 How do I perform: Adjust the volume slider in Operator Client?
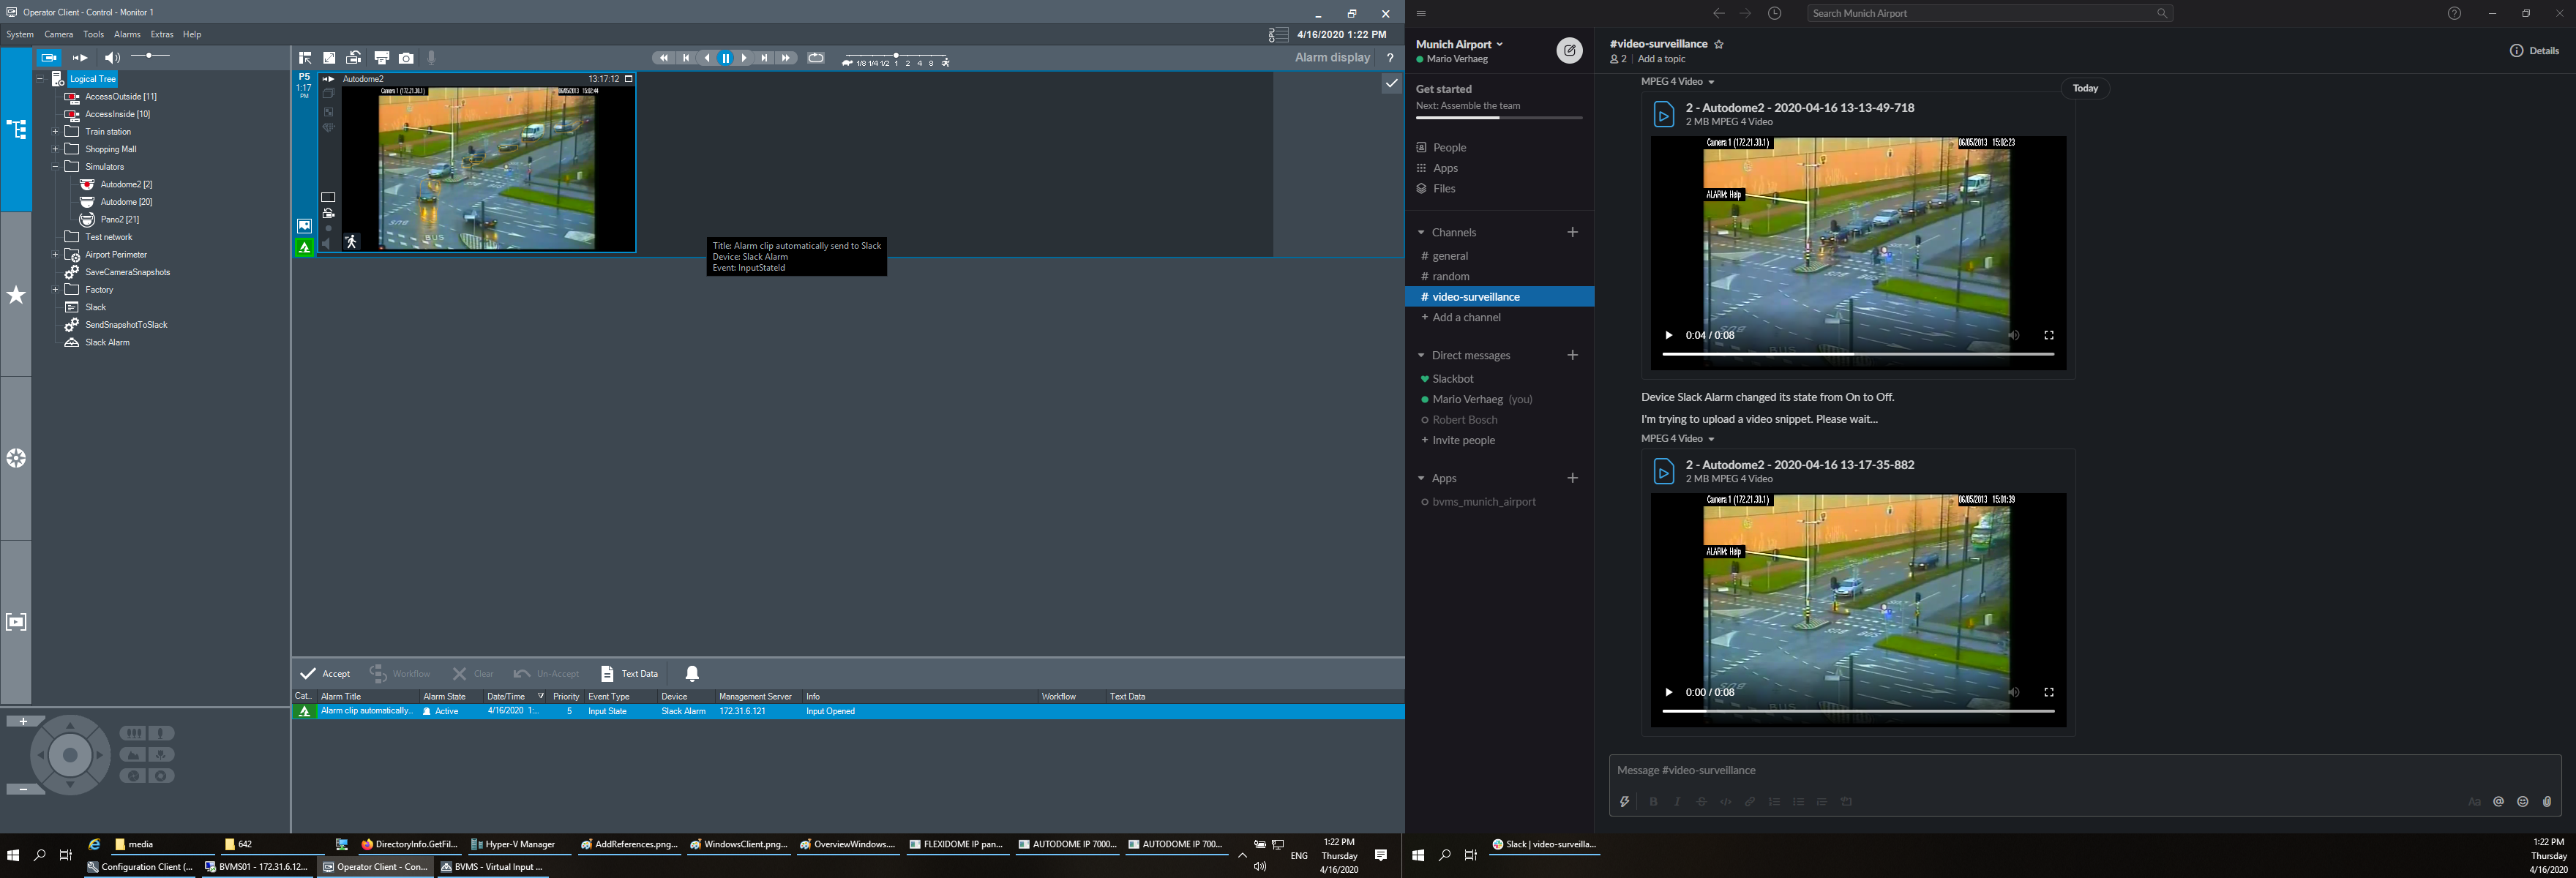150,56
